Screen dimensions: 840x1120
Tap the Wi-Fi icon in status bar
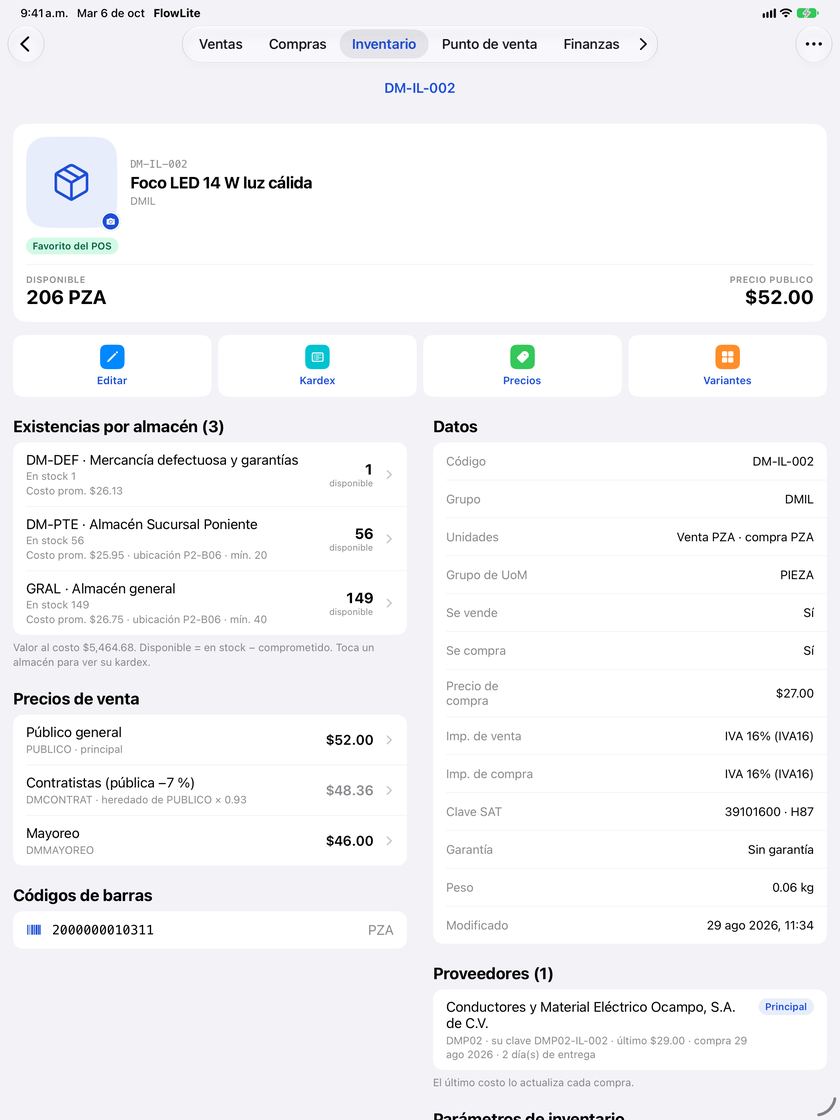(x=786, y=13)
